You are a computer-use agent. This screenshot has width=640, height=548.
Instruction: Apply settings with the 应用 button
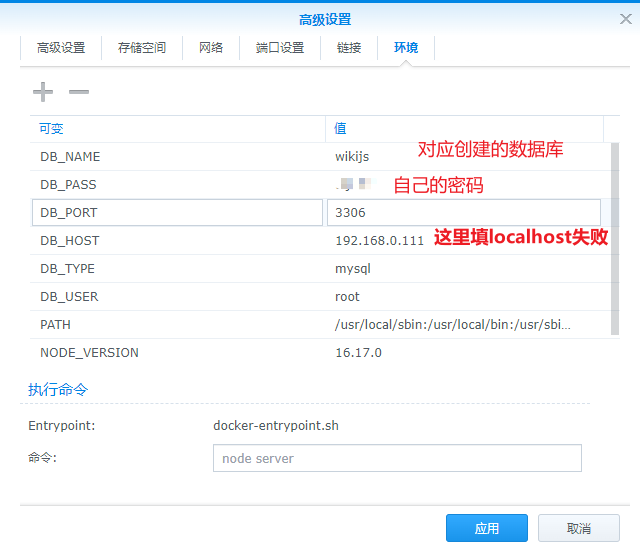click(x=487, y=528)
